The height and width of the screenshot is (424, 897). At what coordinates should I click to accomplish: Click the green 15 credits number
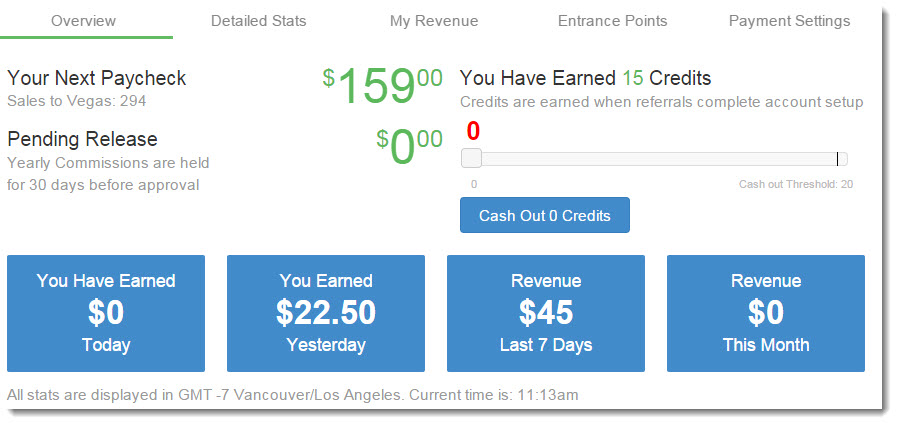(x=633, y=78)
